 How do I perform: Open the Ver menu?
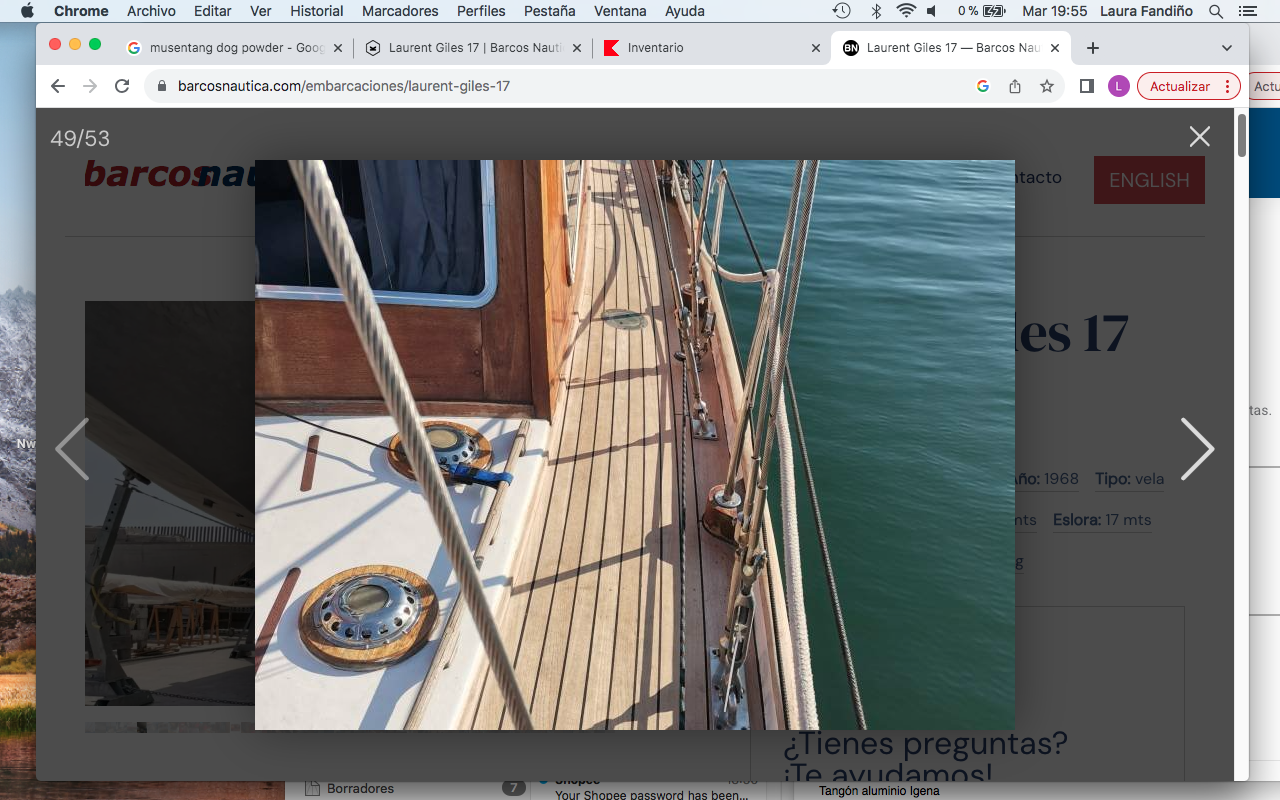[x=261, y=11]
